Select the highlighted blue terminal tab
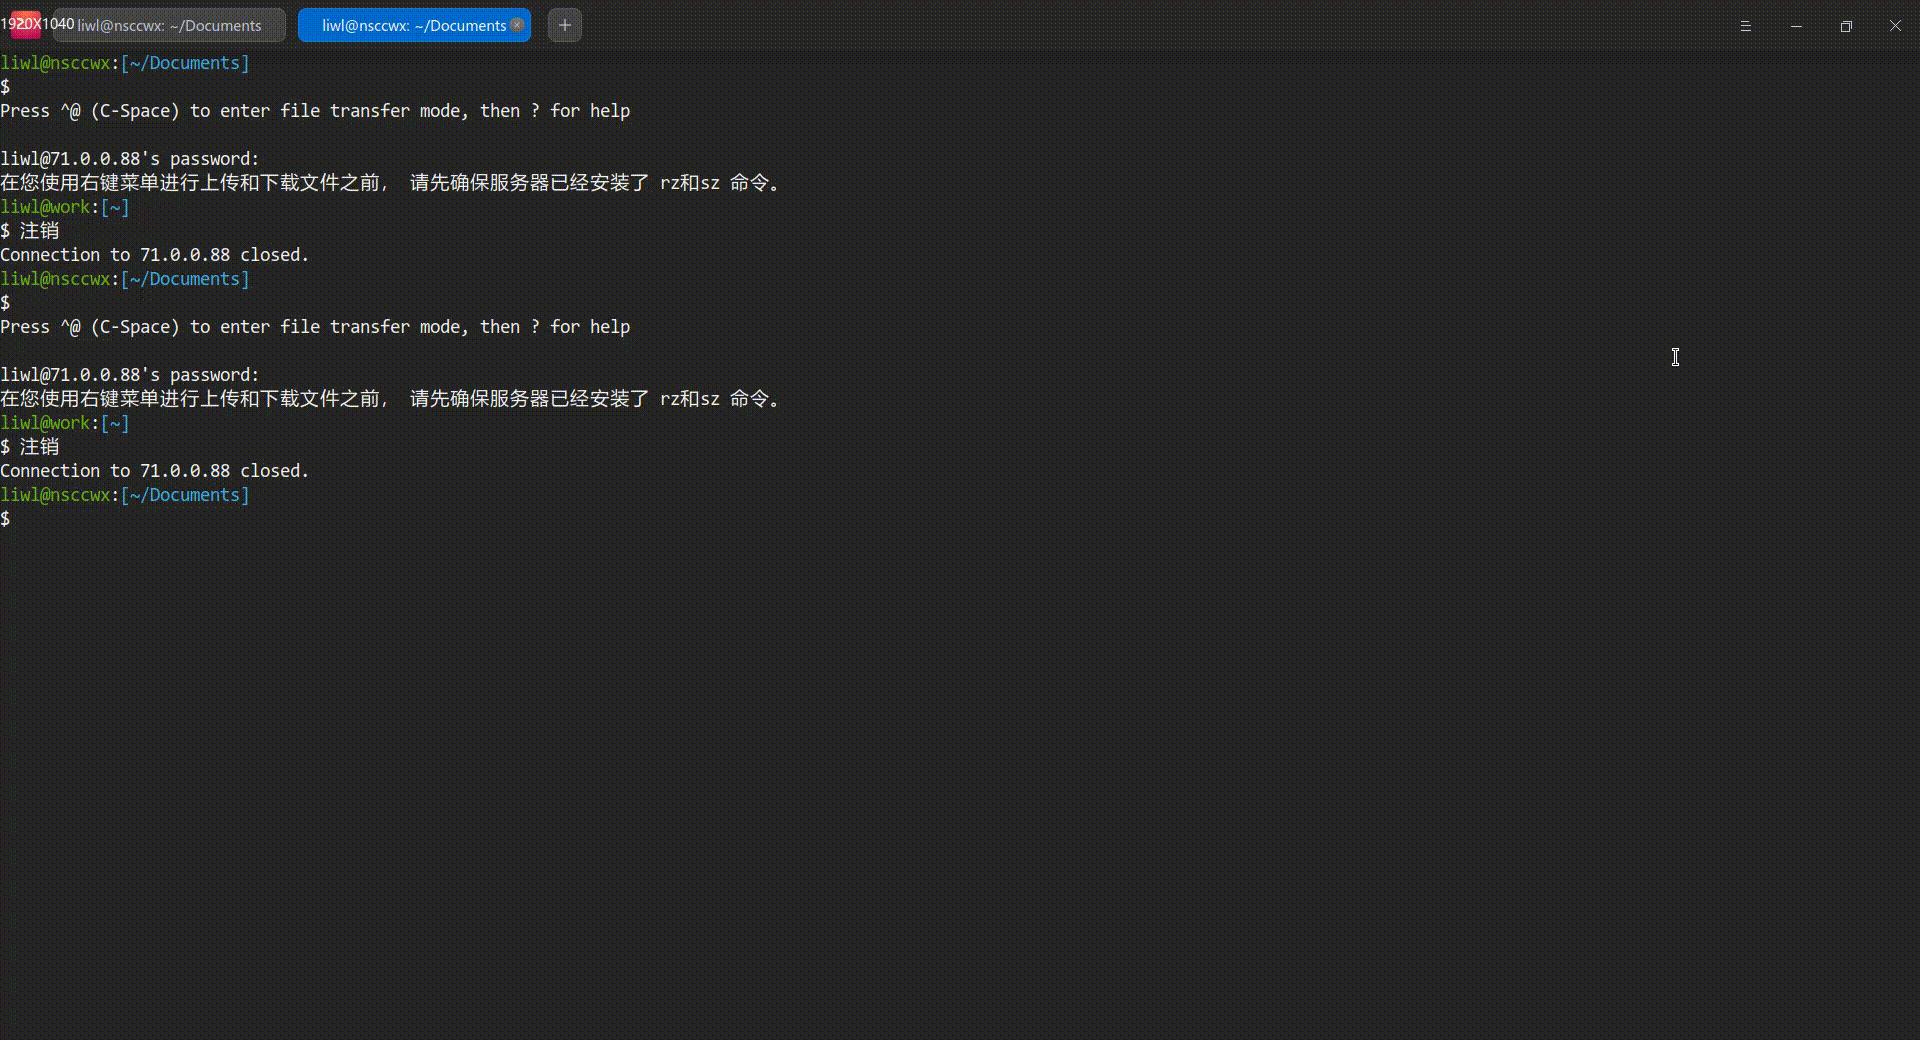Screen dimensions: 1920x1040 coord(410,25)
